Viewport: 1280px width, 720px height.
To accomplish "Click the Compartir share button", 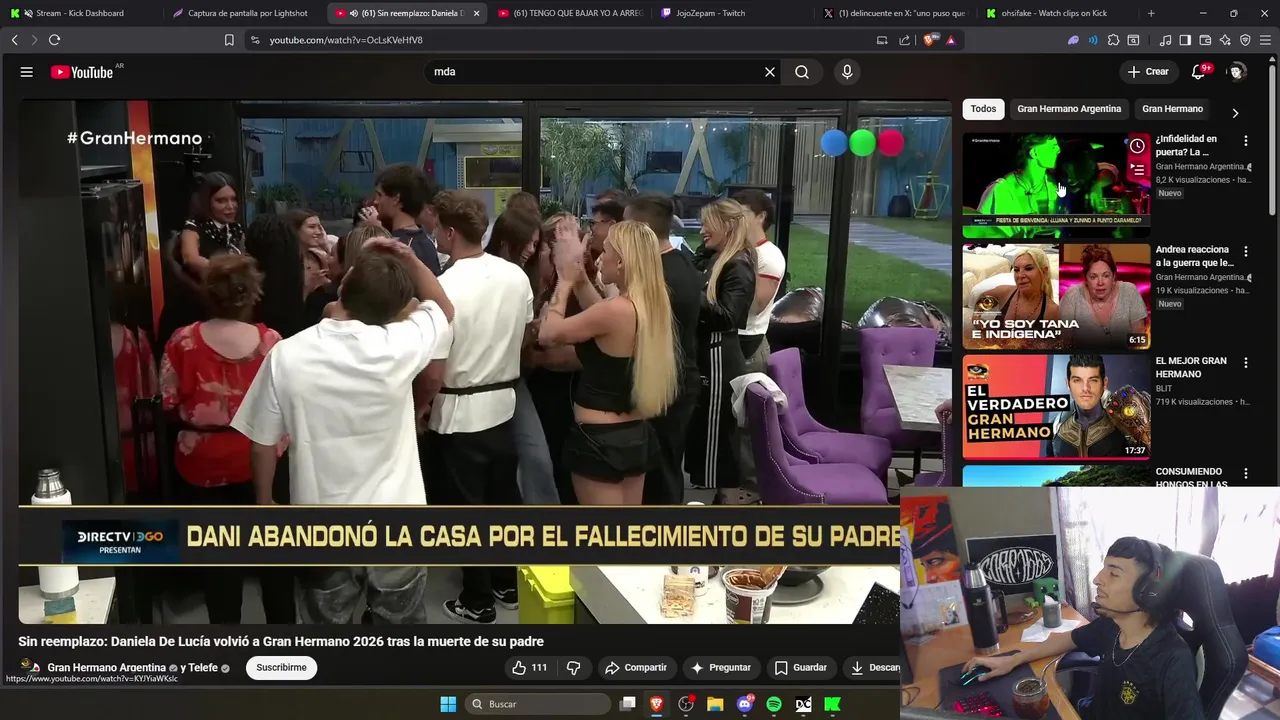I will pyautogui.click(x=636, y=668).
